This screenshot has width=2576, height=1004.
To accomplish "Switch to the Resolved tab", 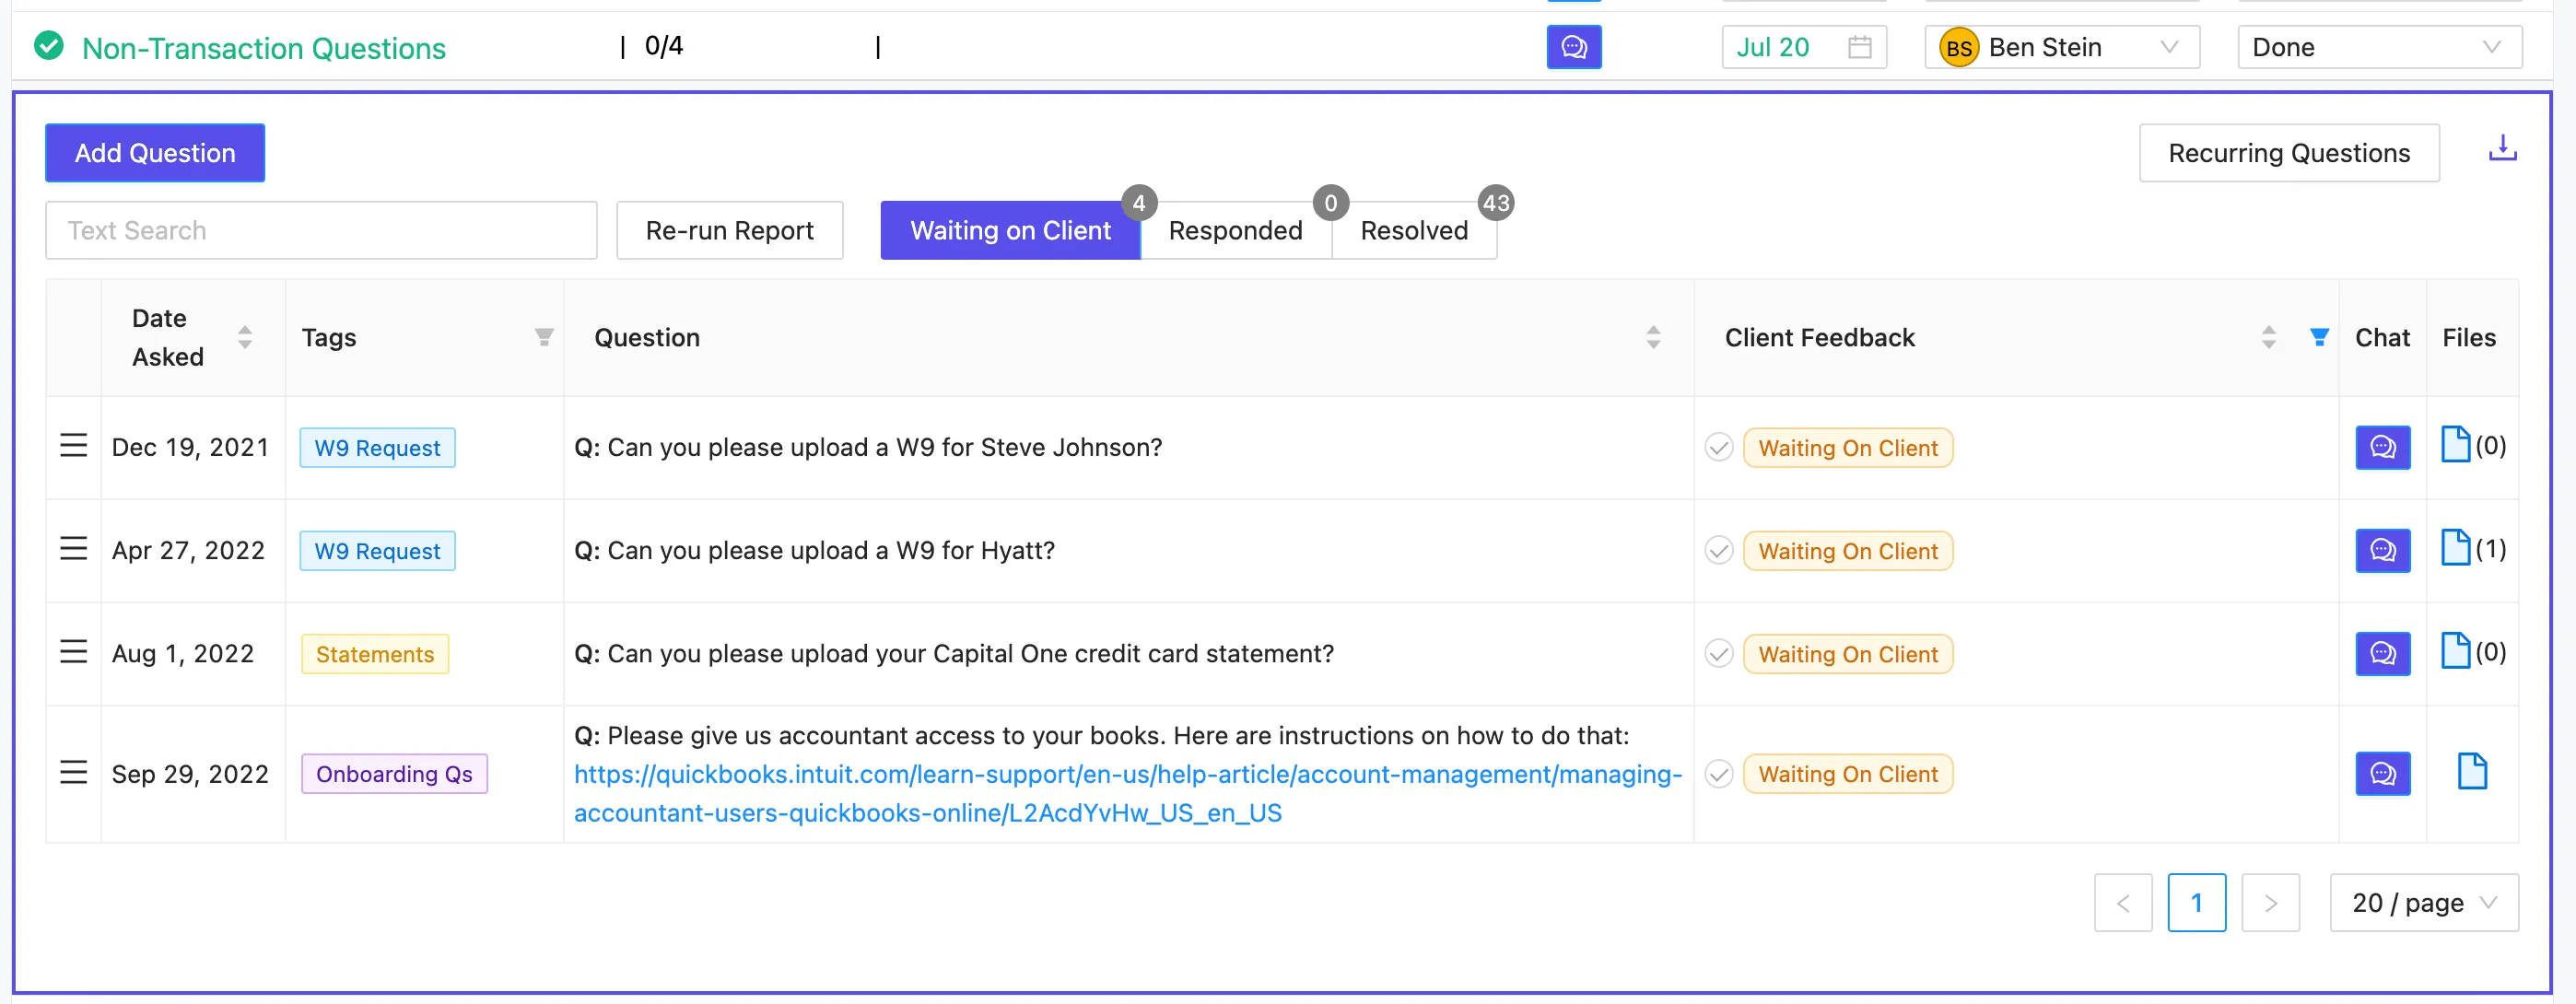I will point(1413,230).
